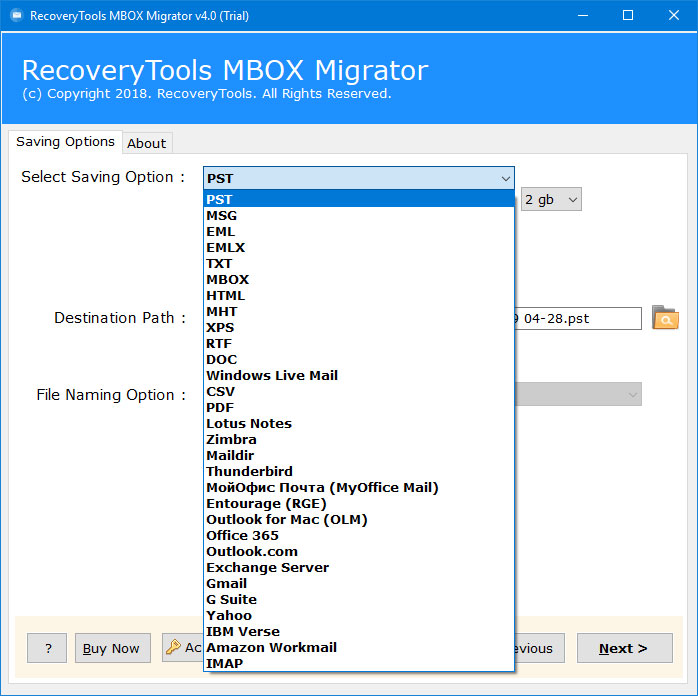
Task: Choose Exchange Server option
Action: (359, 568)
